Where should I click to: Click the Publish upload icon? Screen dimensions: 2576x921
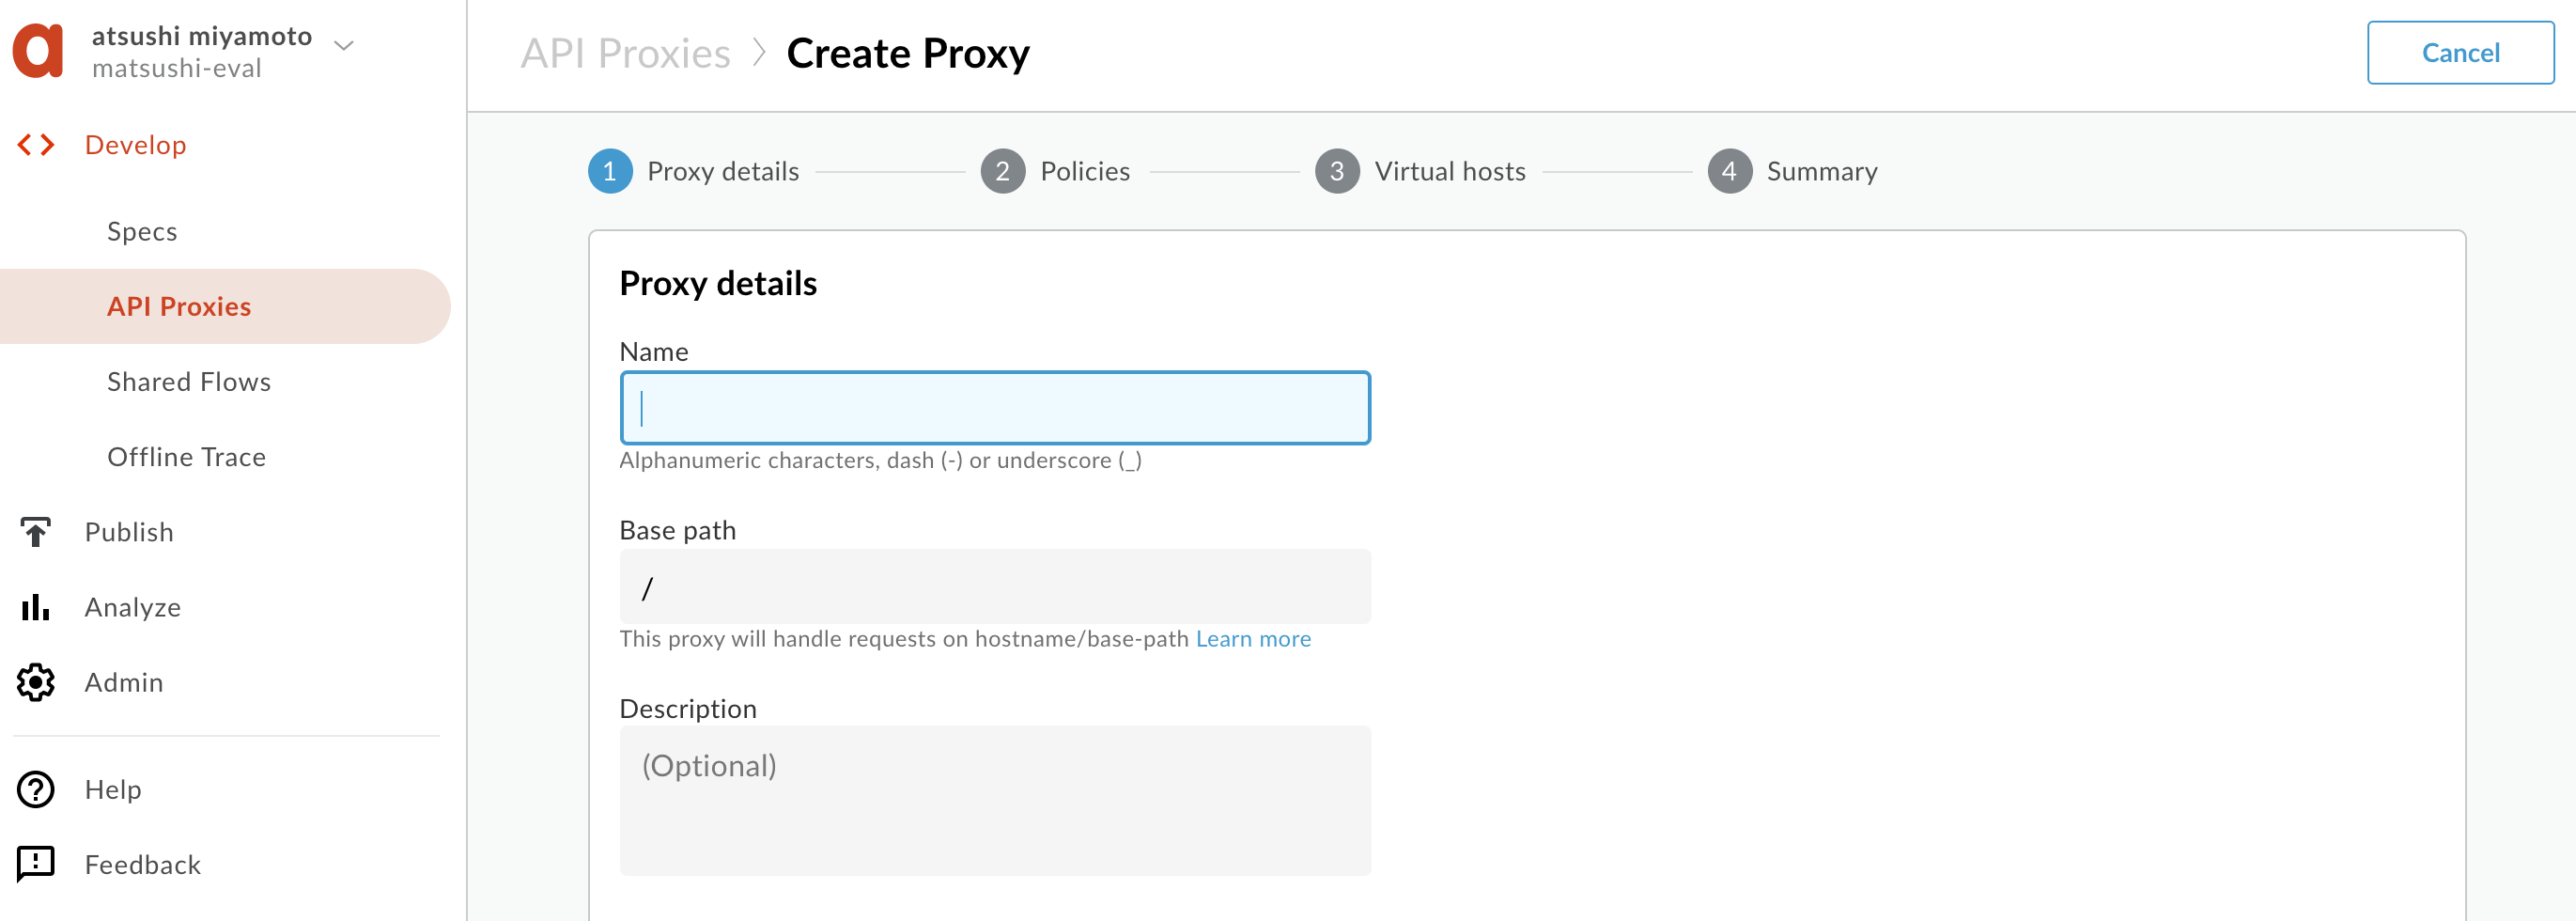pos(36,532)
